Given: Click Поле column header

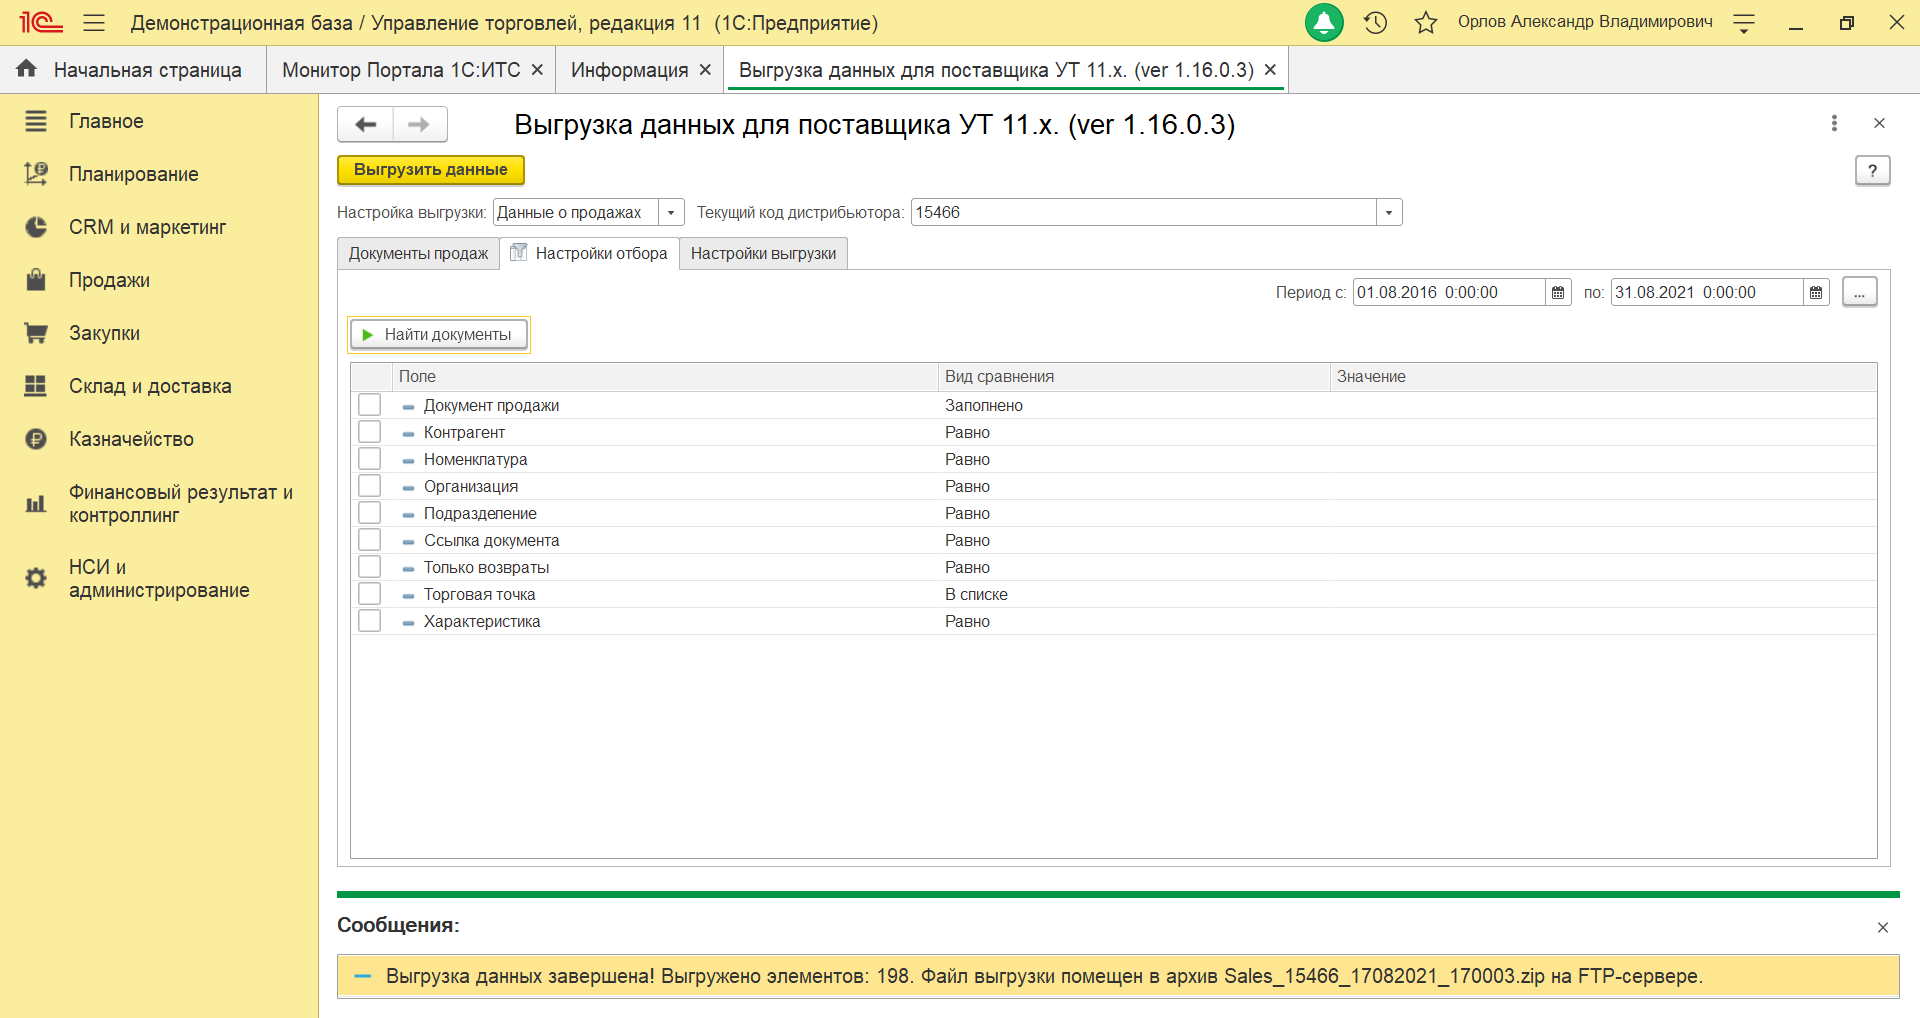Looking at the screenshot, I should [665, 377].
